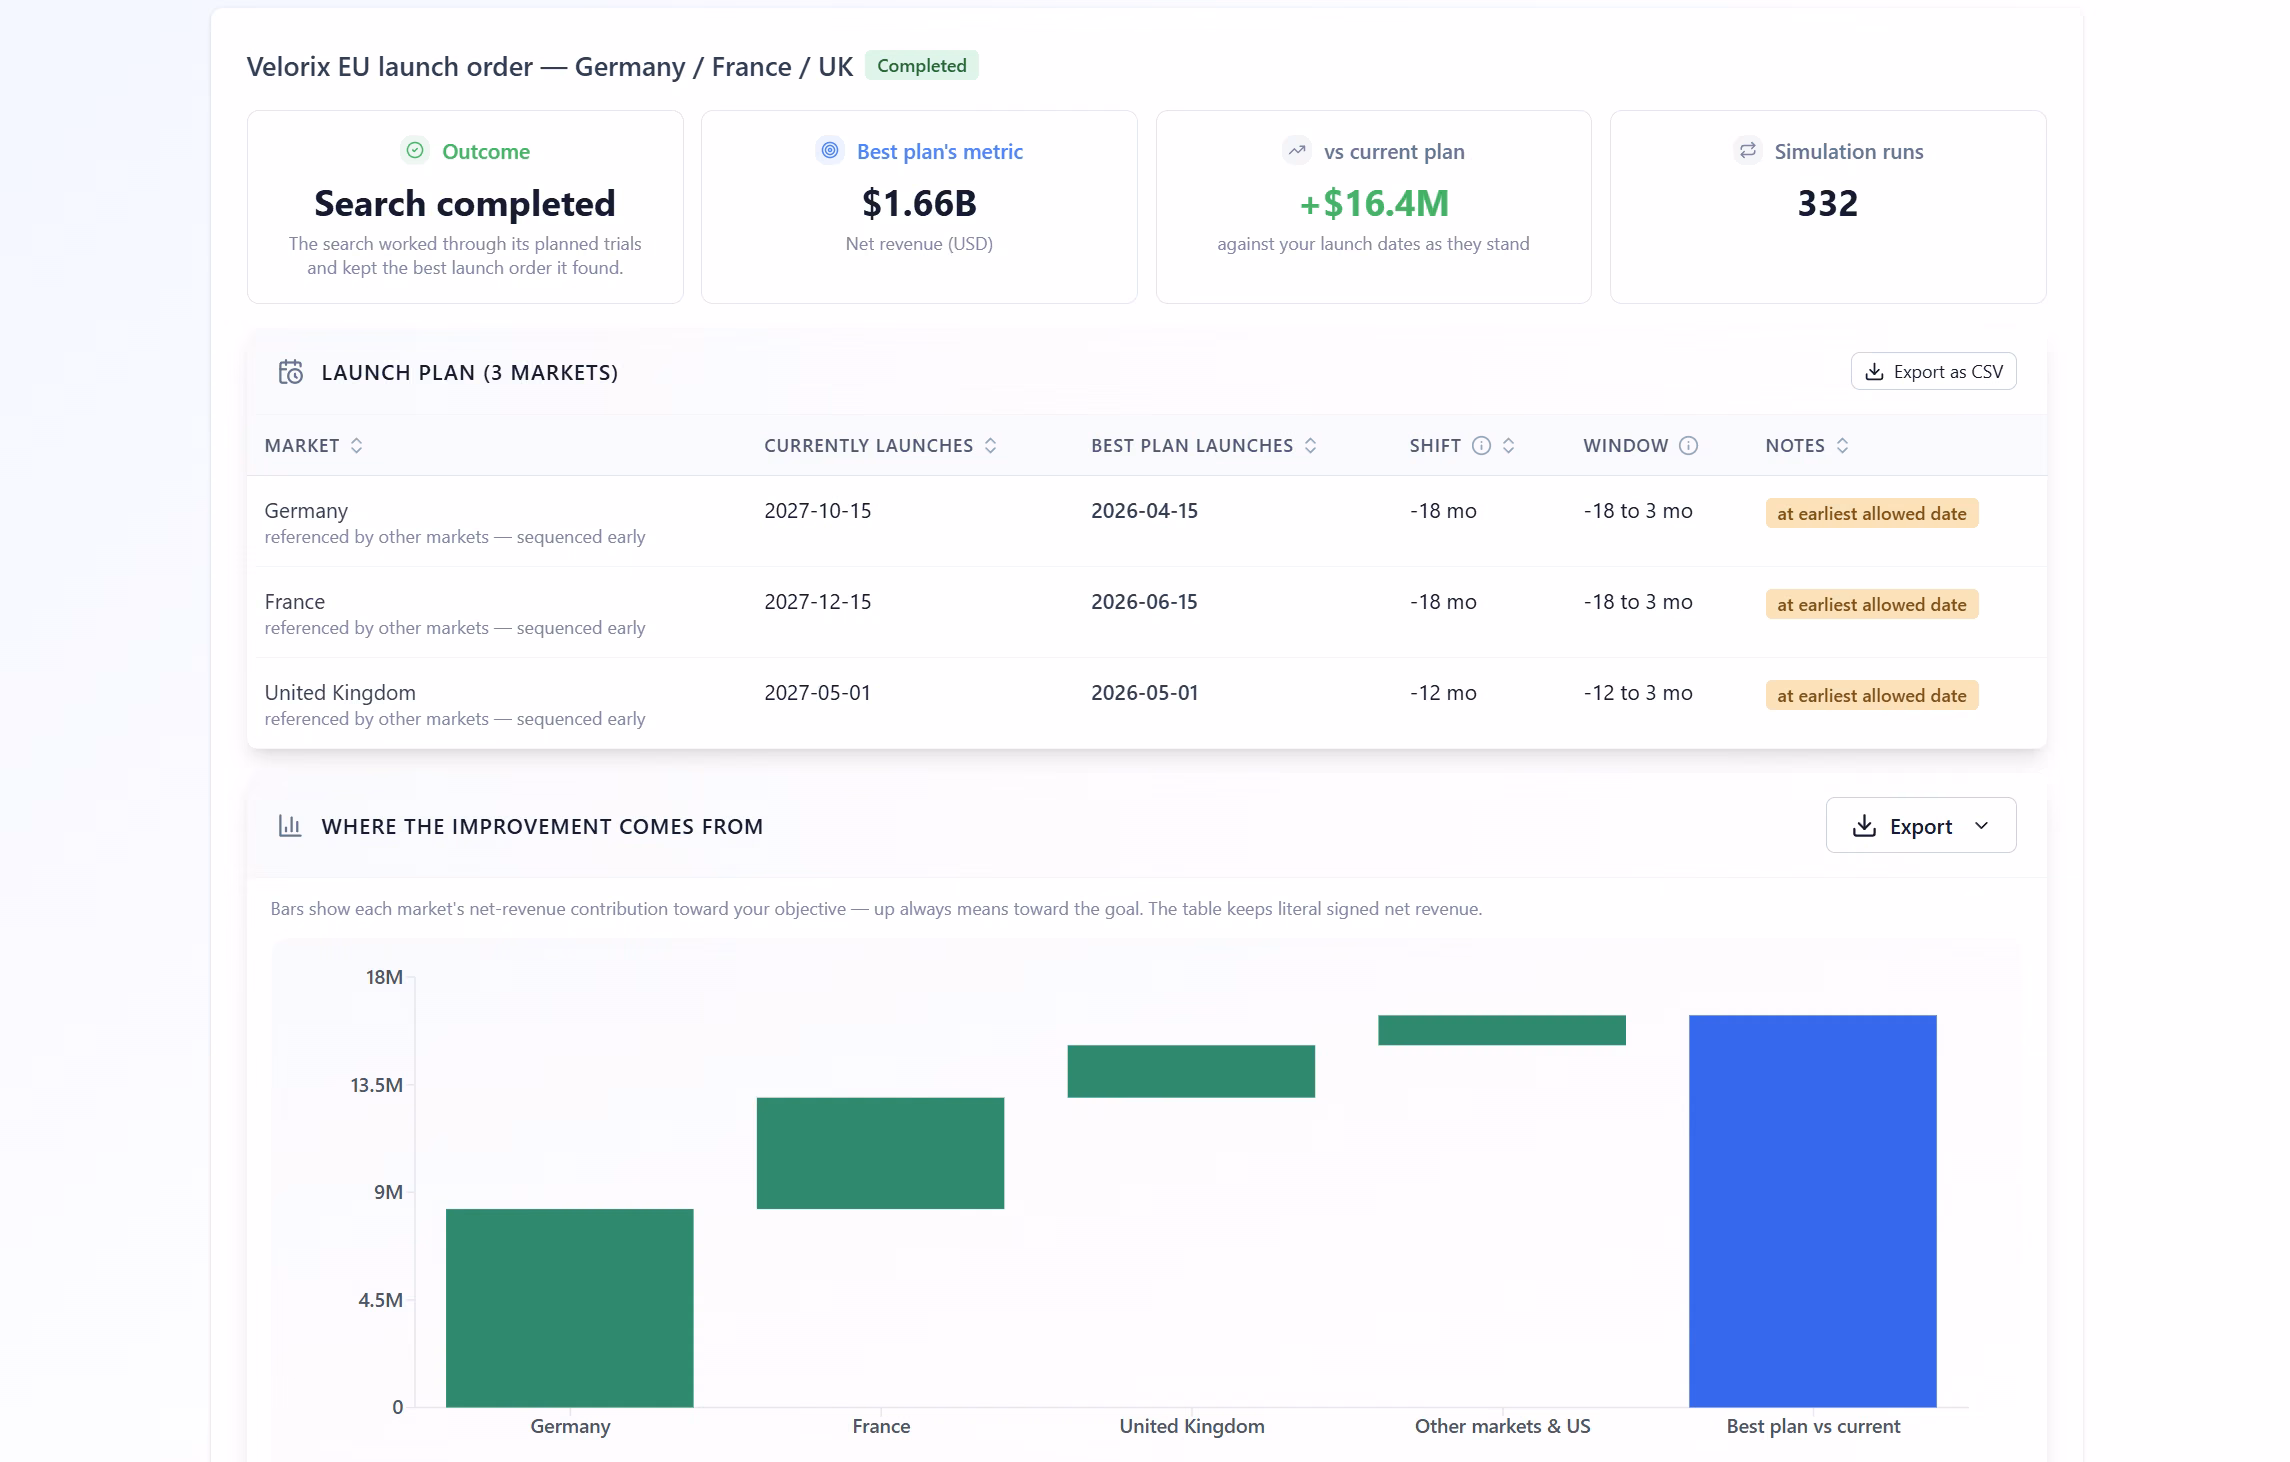Click the +$16.4M improvement value
The height and width of the screenshot is (1462, 2290).
click(x=1373, y=204)
